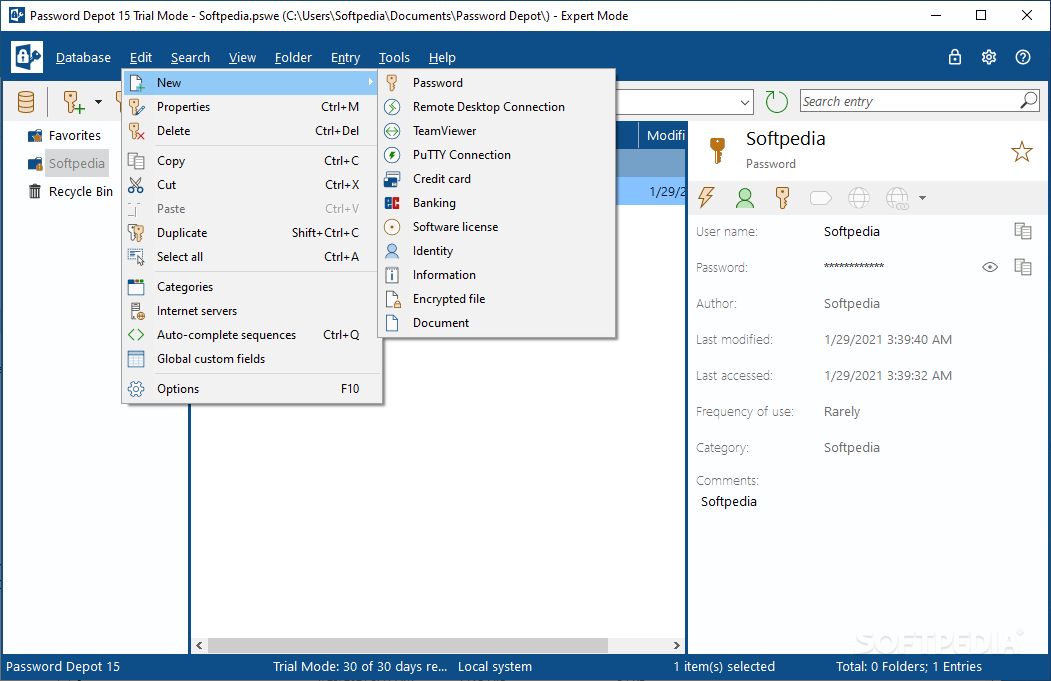Open the Tools menu
The width and height of the screenshot is (1051, 681).
pyautogui.click(x=394, y=58)
